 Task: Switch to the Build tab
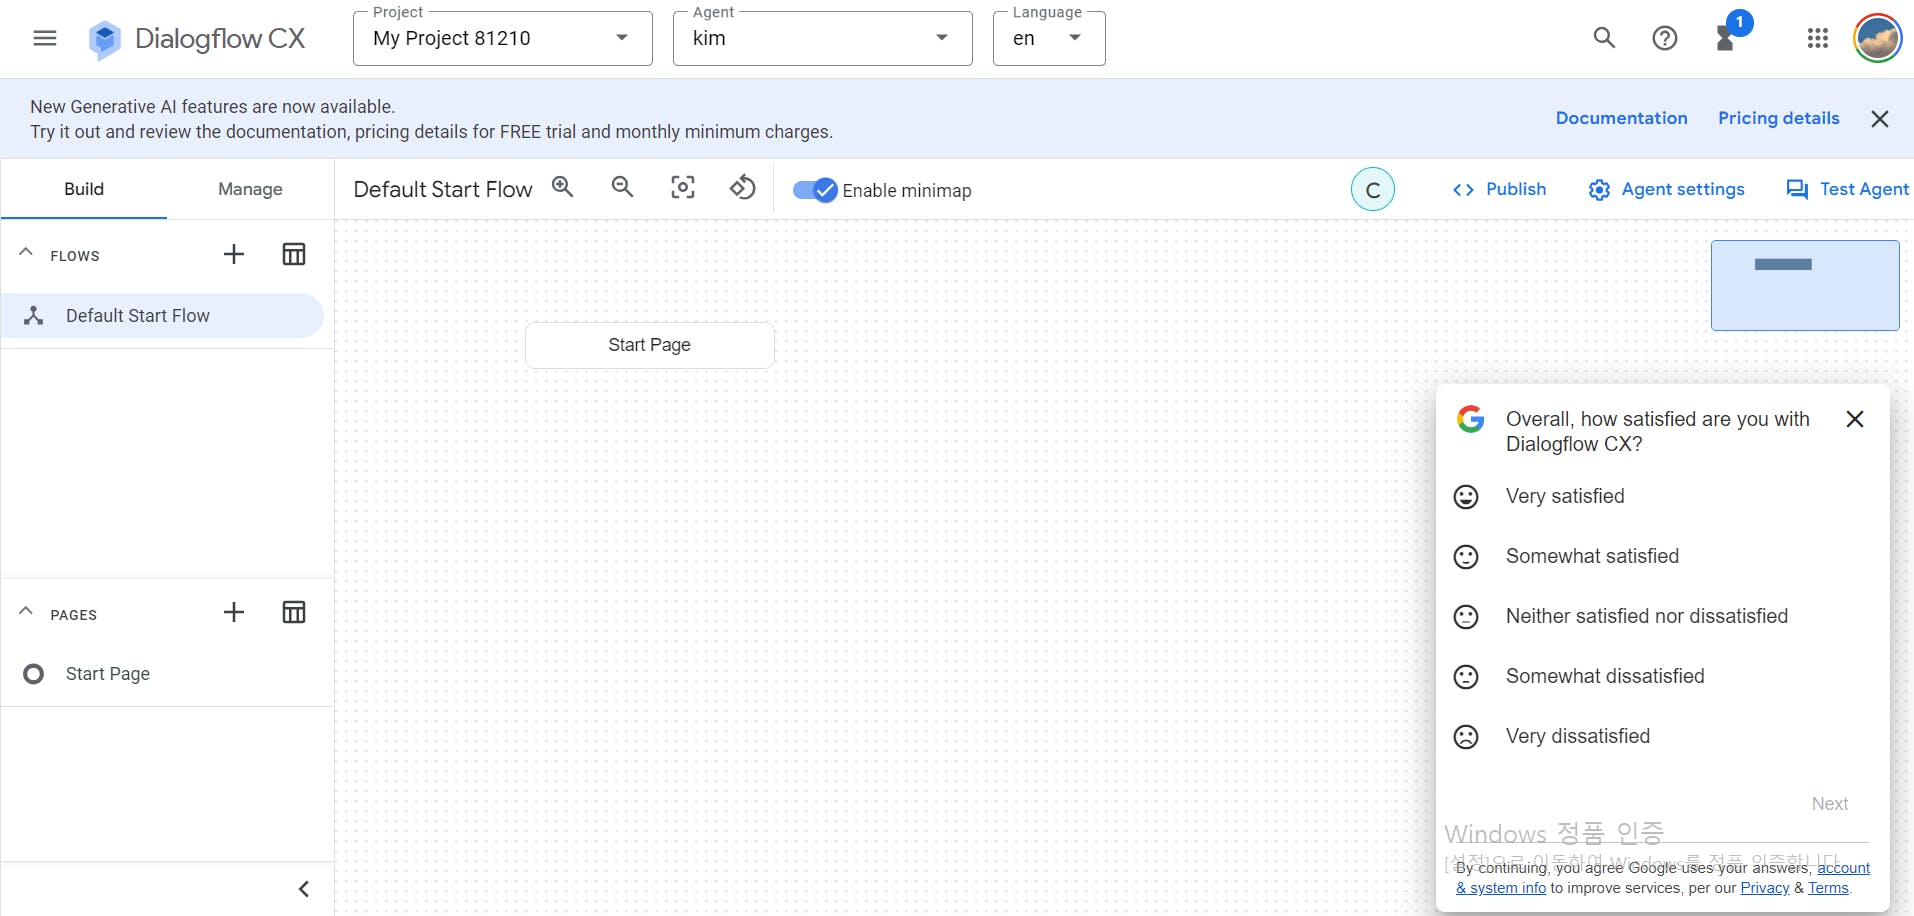click(84, 189)
